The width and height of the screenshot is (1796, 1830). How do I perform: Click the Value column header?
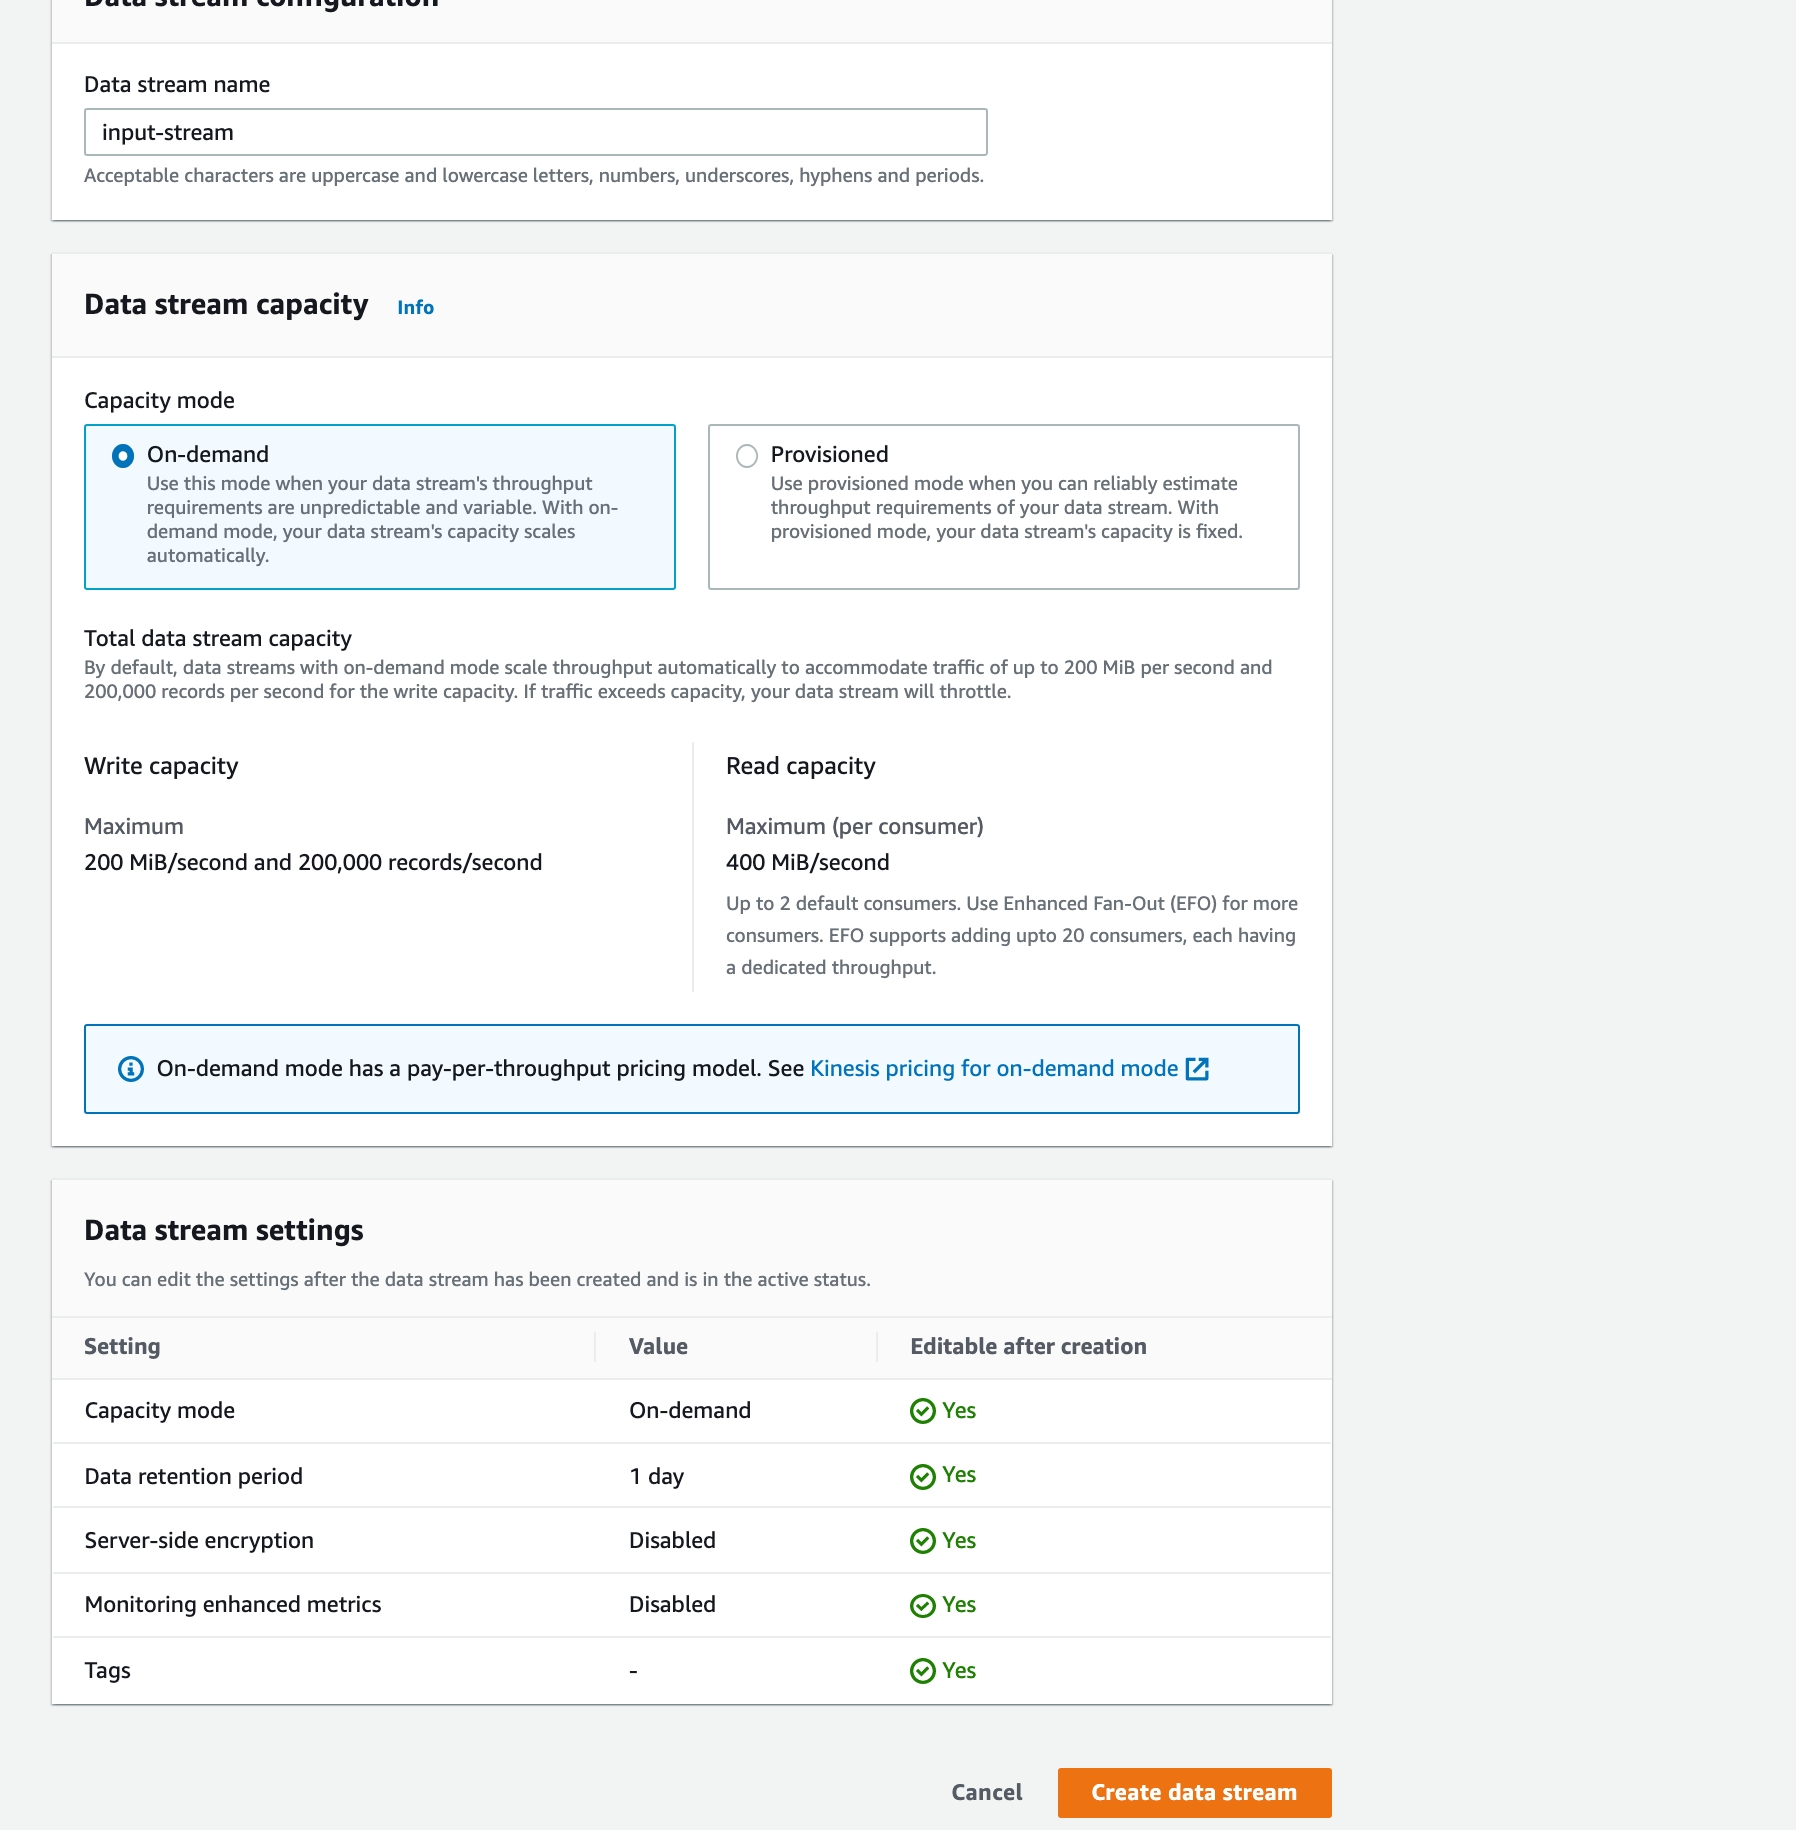[658, 1347]
